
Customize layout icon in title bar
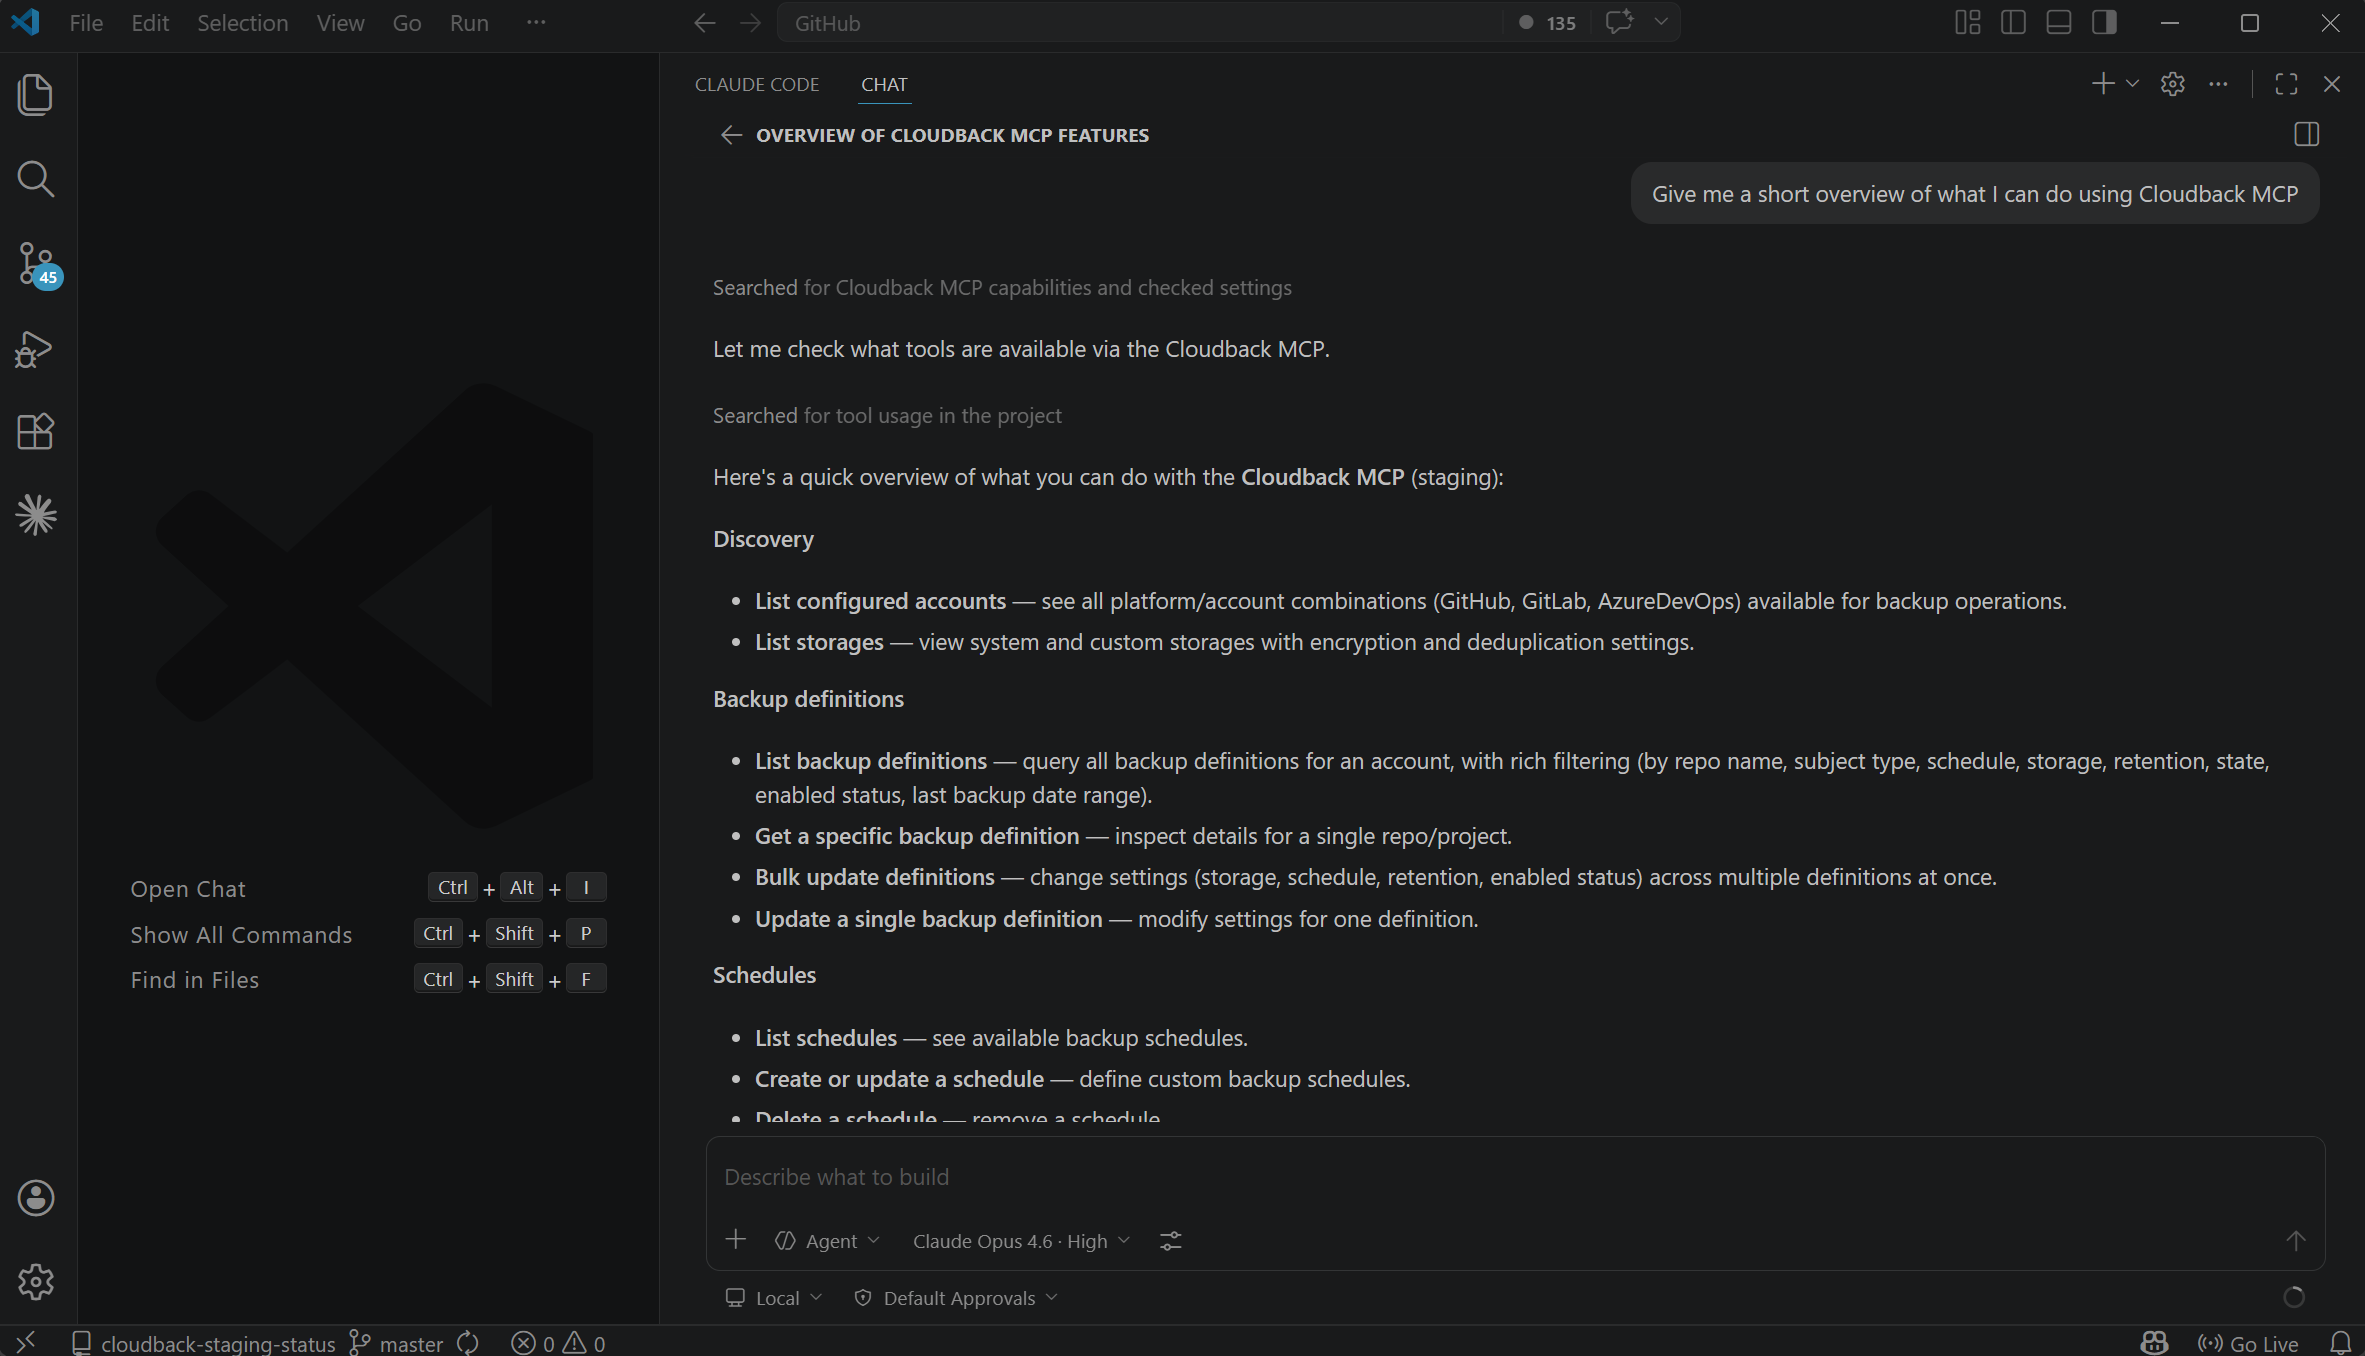click(x=1968, y=22)
